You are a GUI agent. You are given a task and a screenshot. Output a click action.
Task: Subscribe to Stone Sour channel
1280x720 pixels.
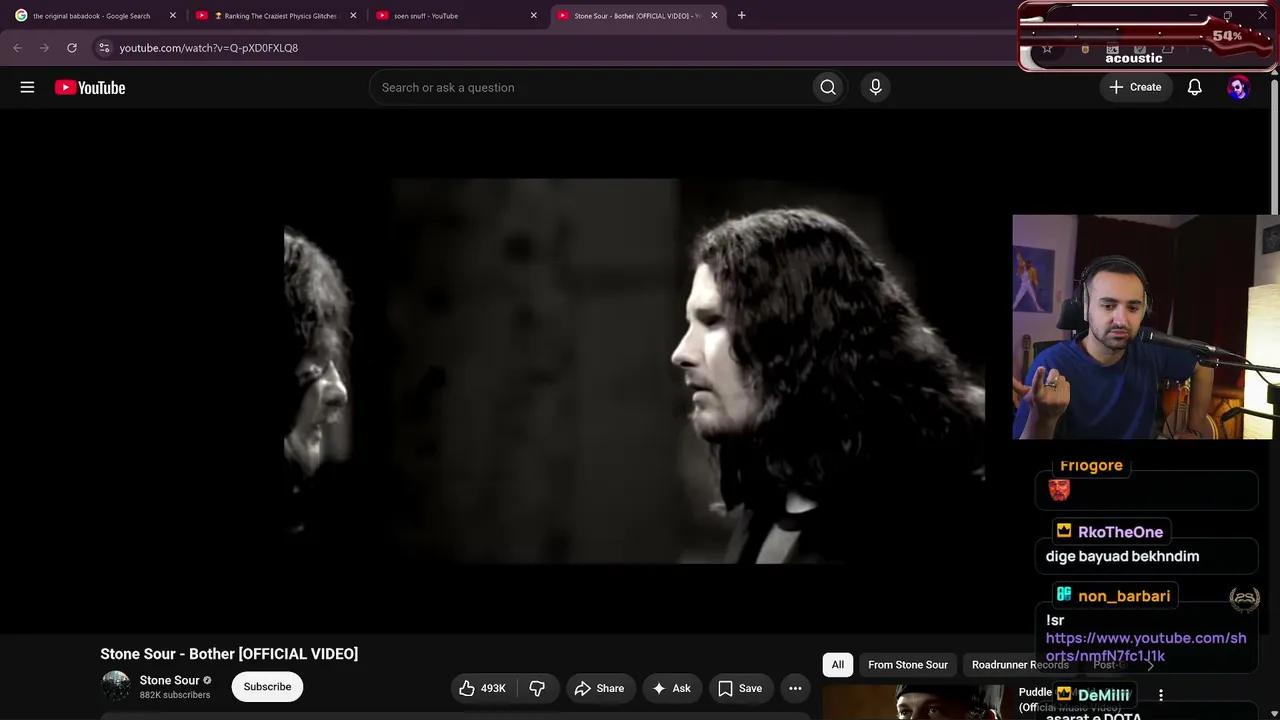[267, 687]
